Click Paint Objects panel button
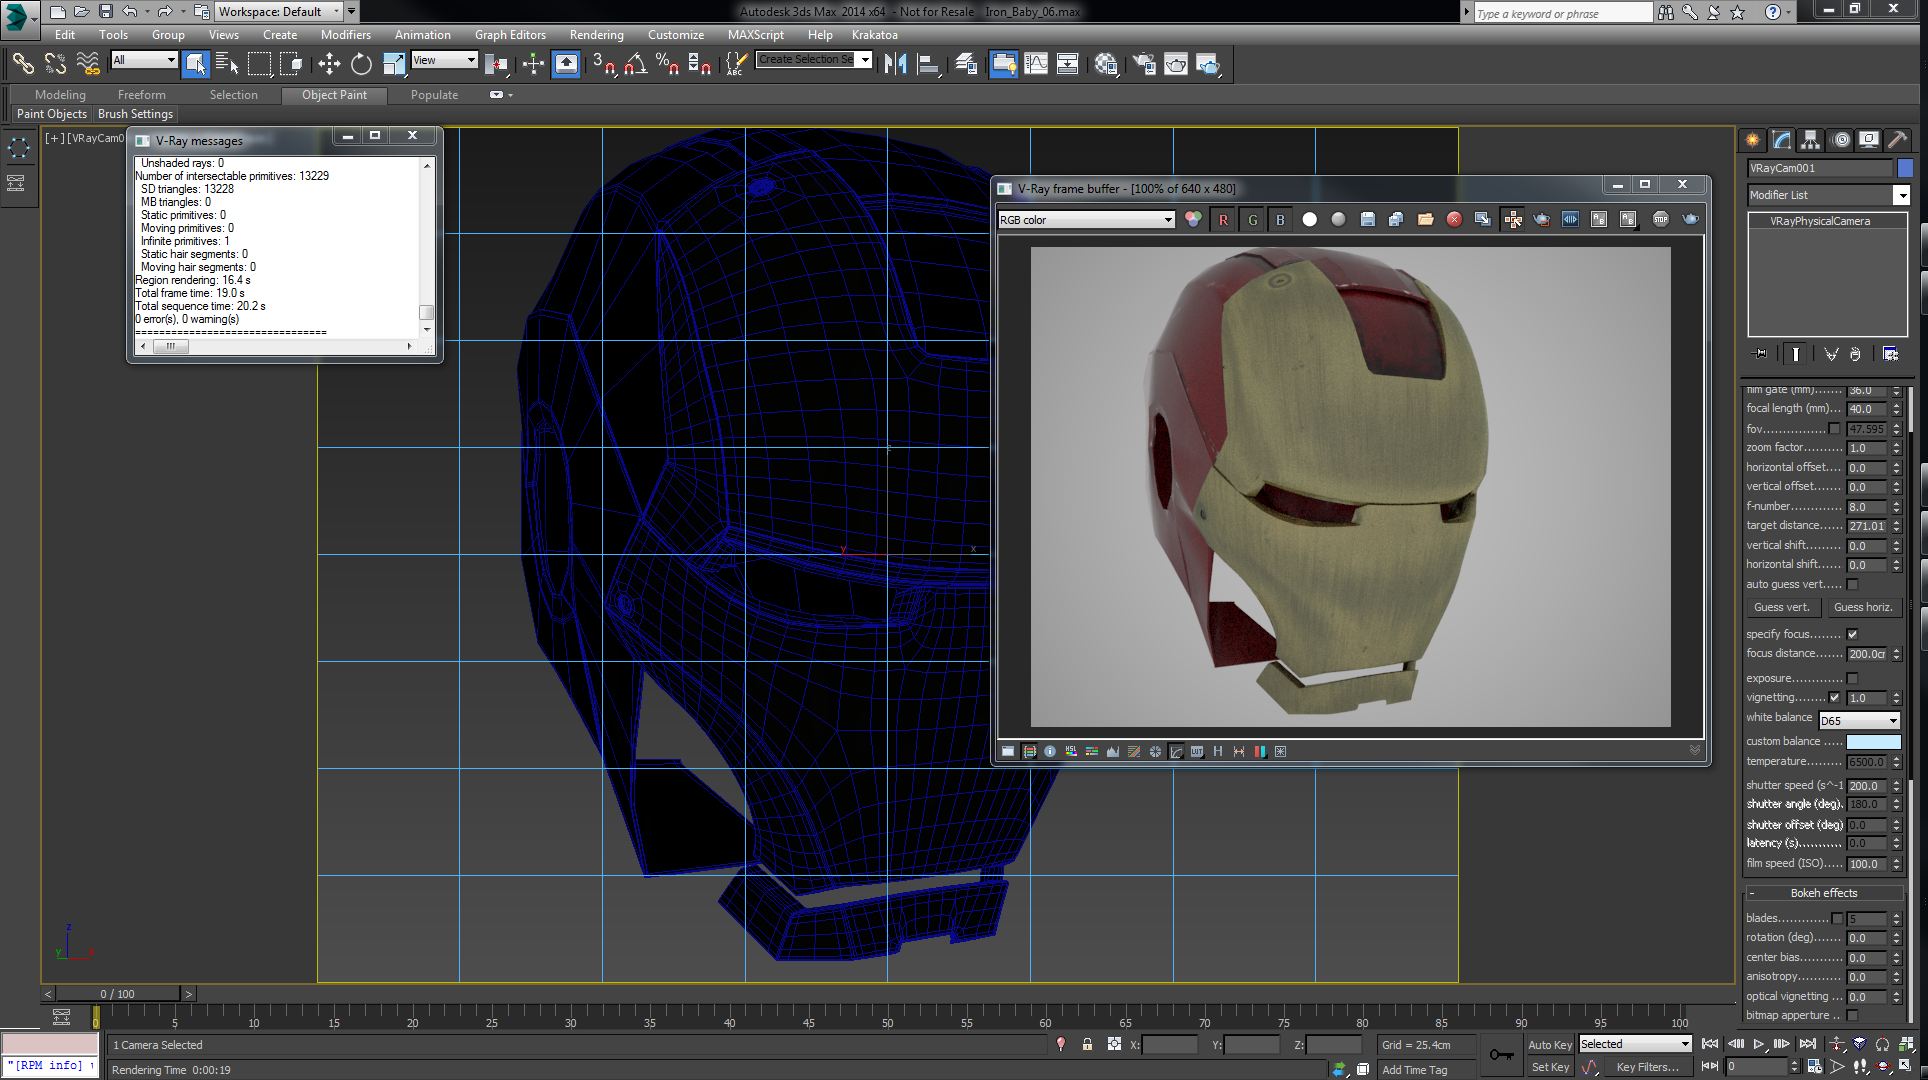The image size is (1928, 1080). [52, 114]
